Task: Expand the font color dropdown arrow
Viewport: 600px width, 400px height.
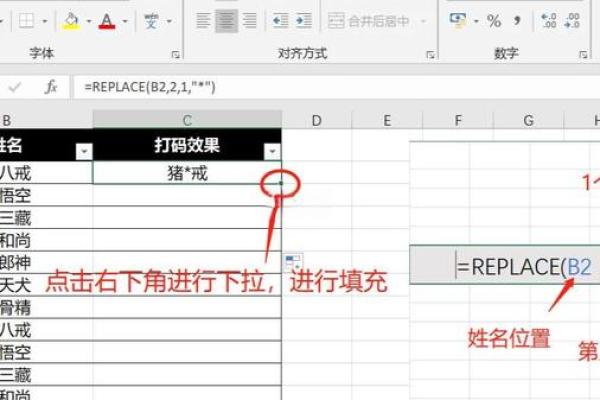Action: (125, 21)
